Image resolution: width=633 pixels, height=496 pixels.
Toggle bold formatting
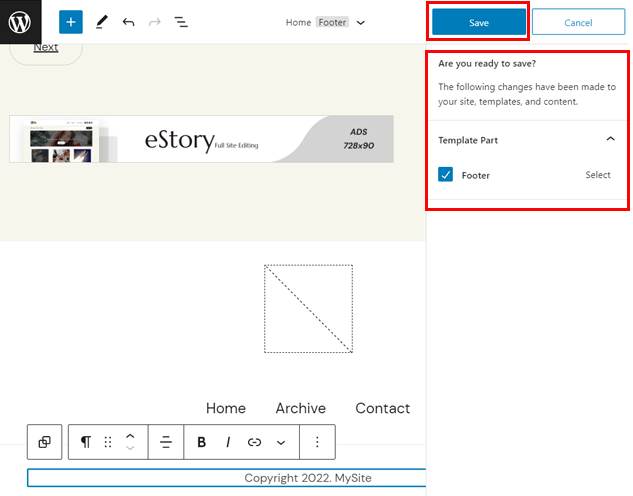coord(201,442)
